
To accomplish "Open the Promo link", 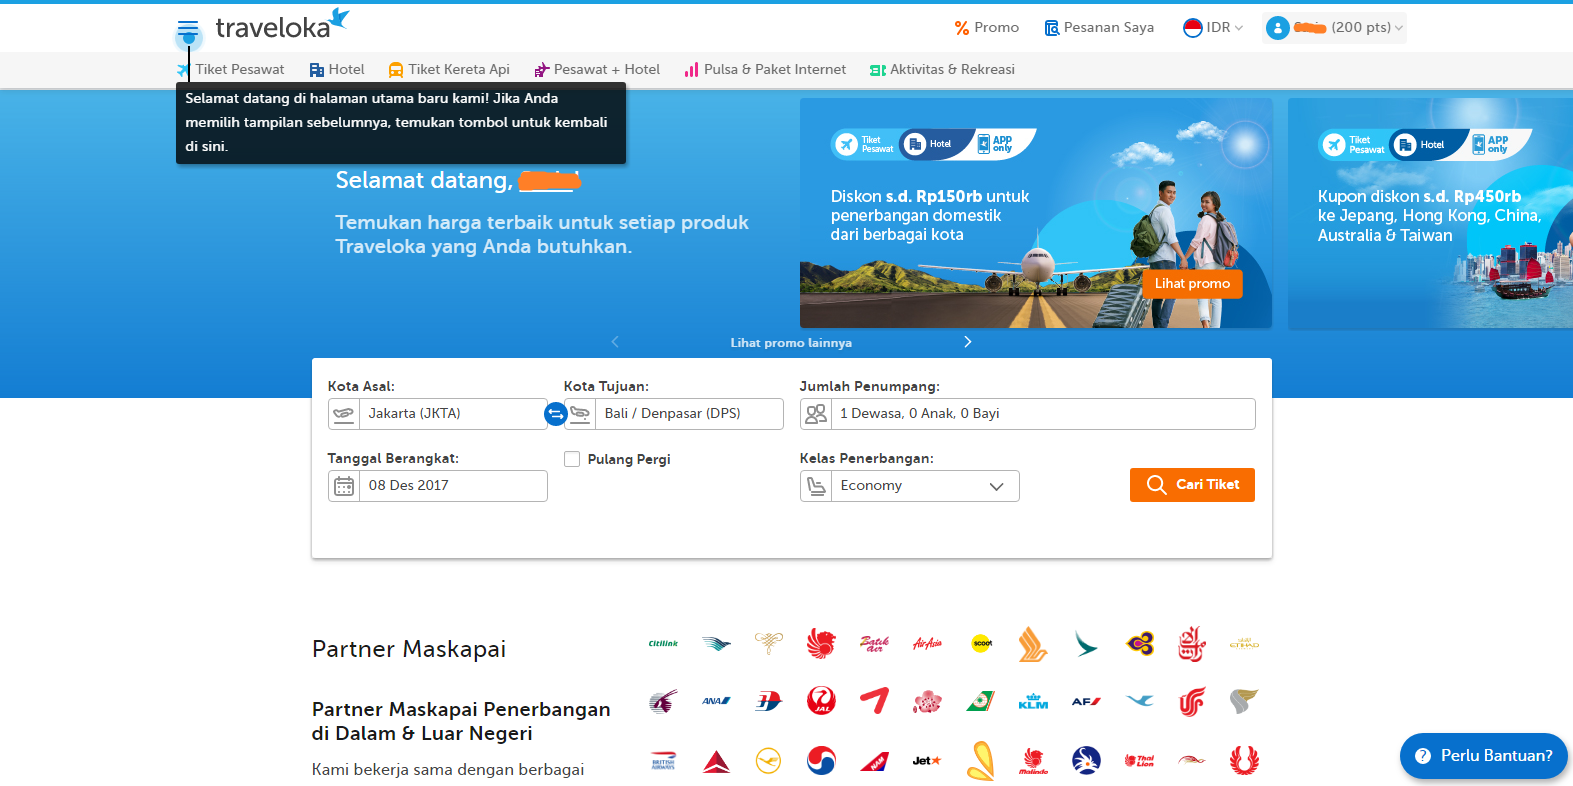I will click(986, 28).
